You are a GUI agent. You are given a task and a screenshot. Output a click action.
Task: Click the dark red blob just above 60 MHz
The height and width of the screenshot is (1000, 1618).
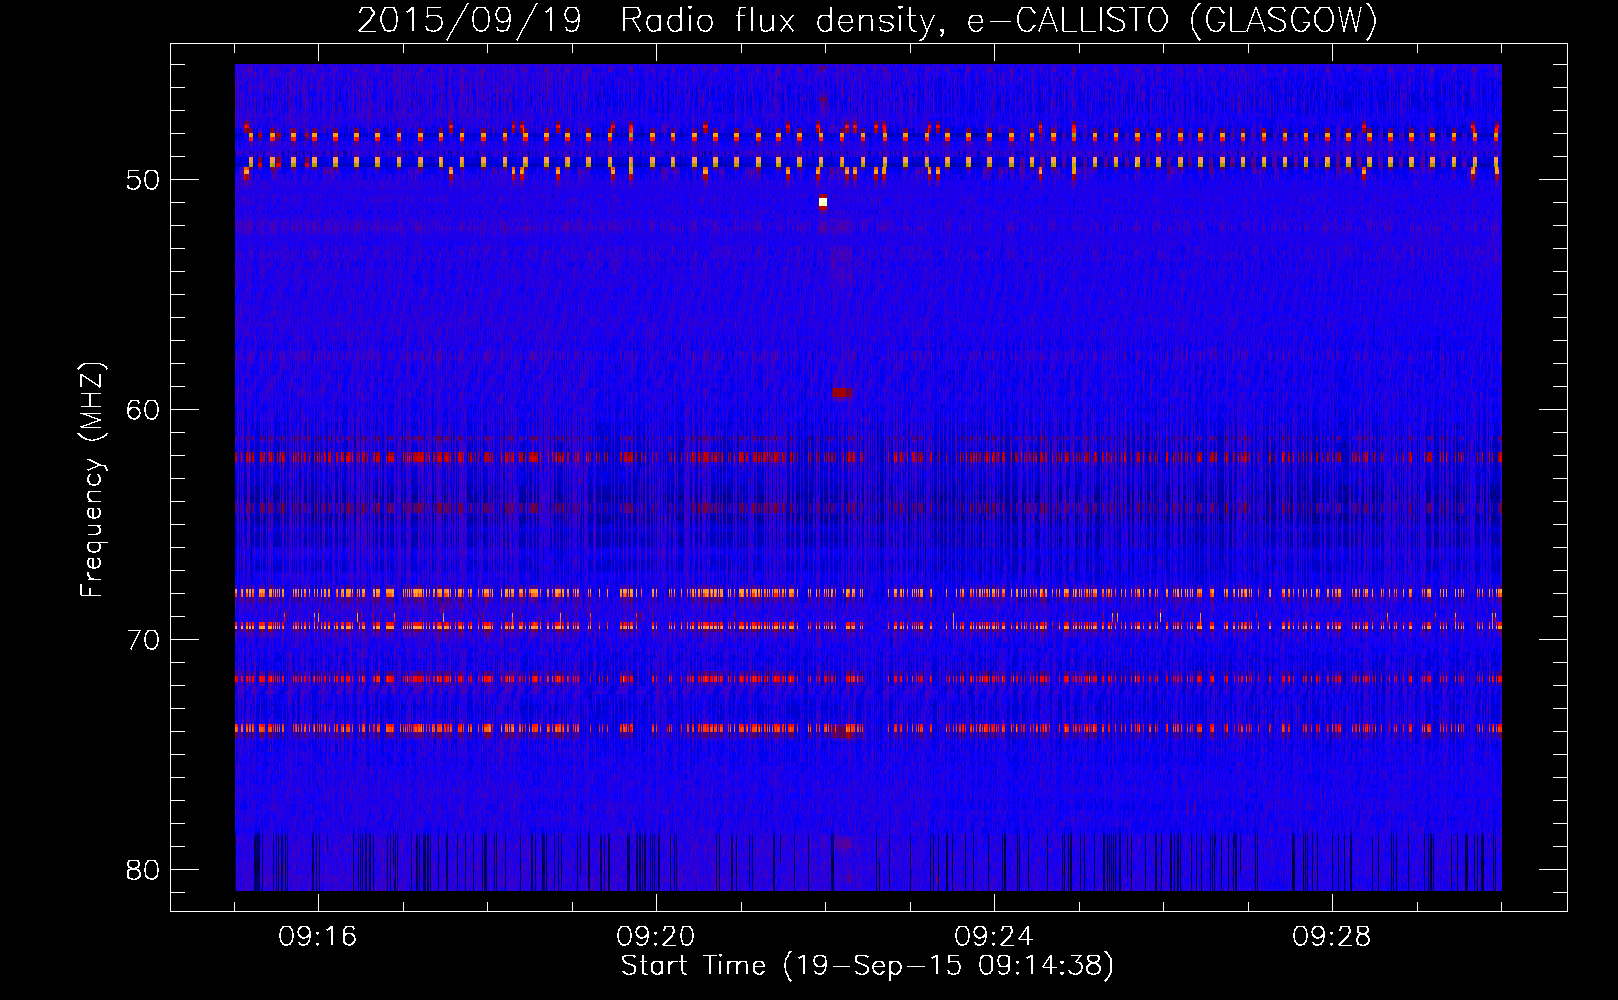pyautogui.click(x=842, y=392)
